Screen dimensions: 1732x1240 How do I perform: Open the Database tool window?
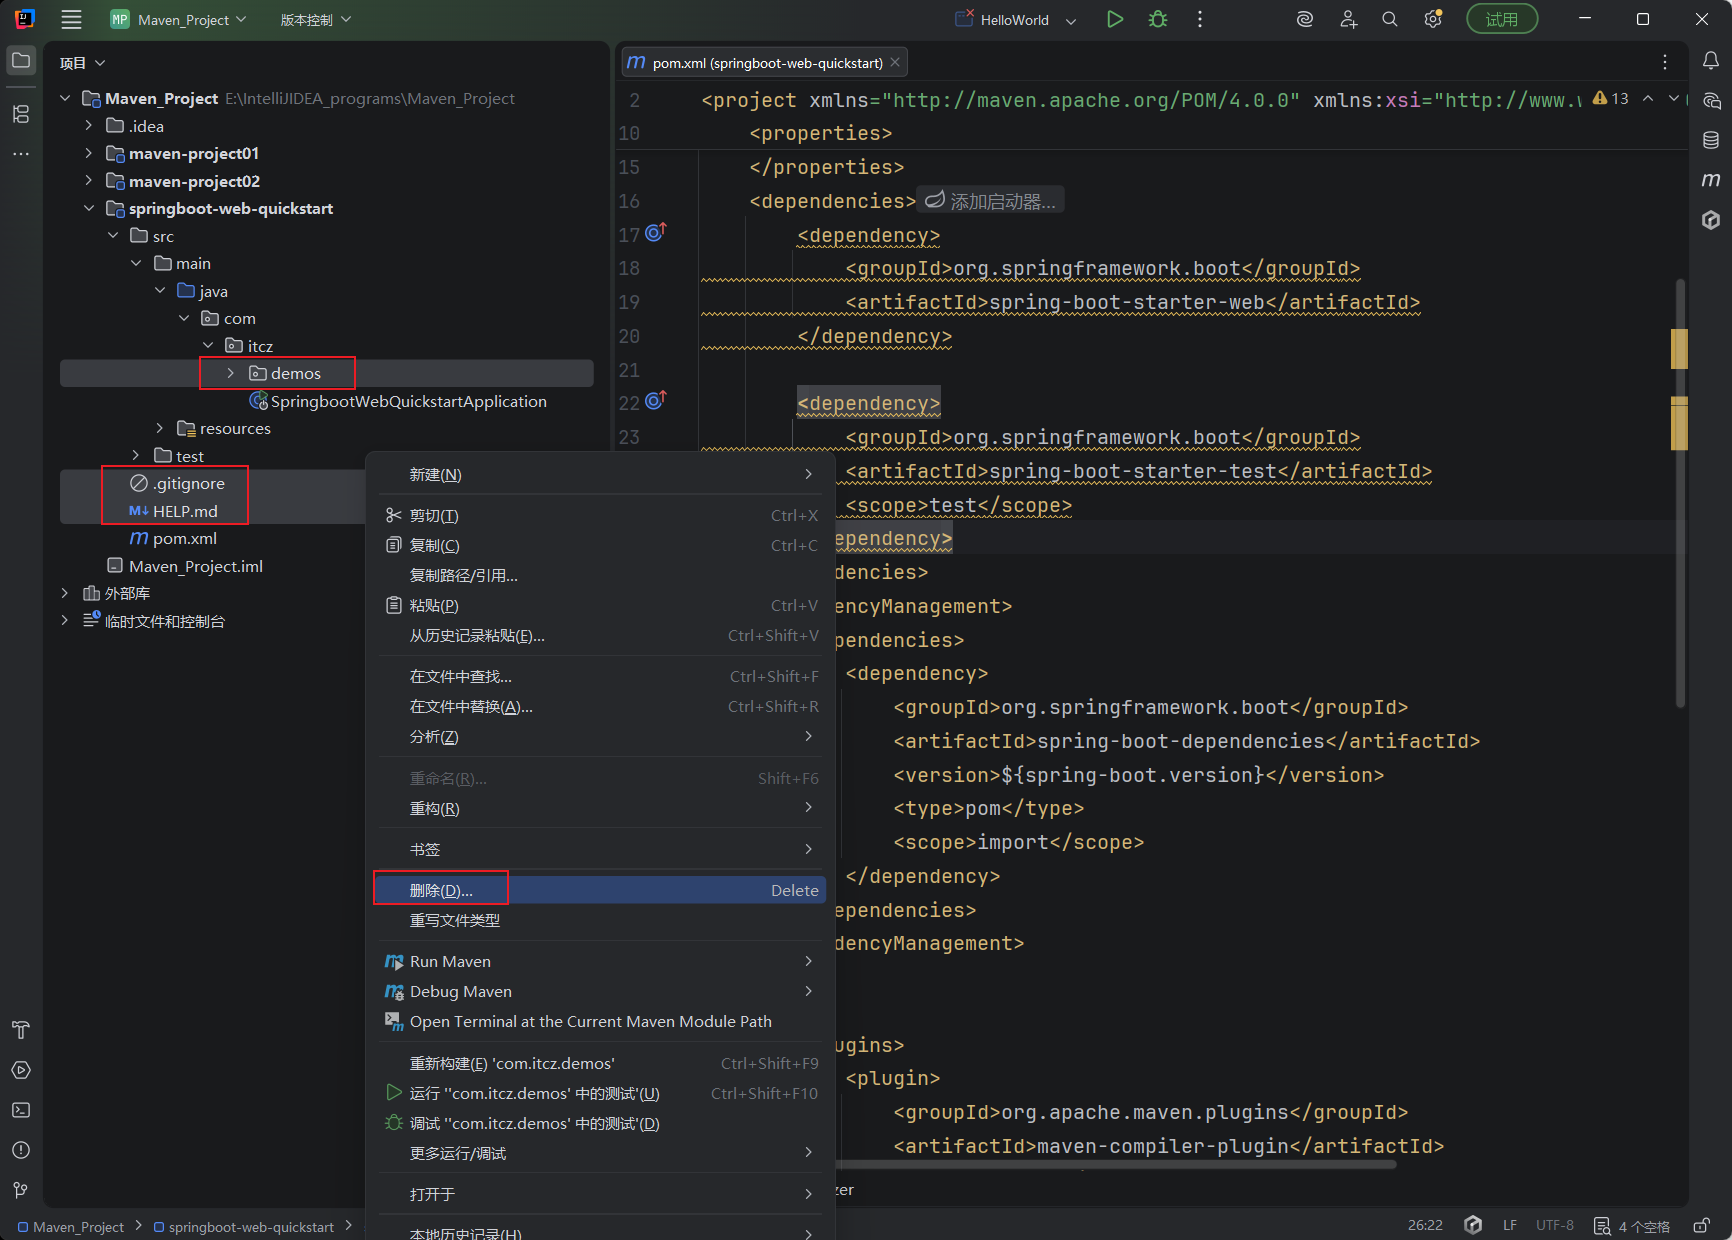pos(1711,140)
